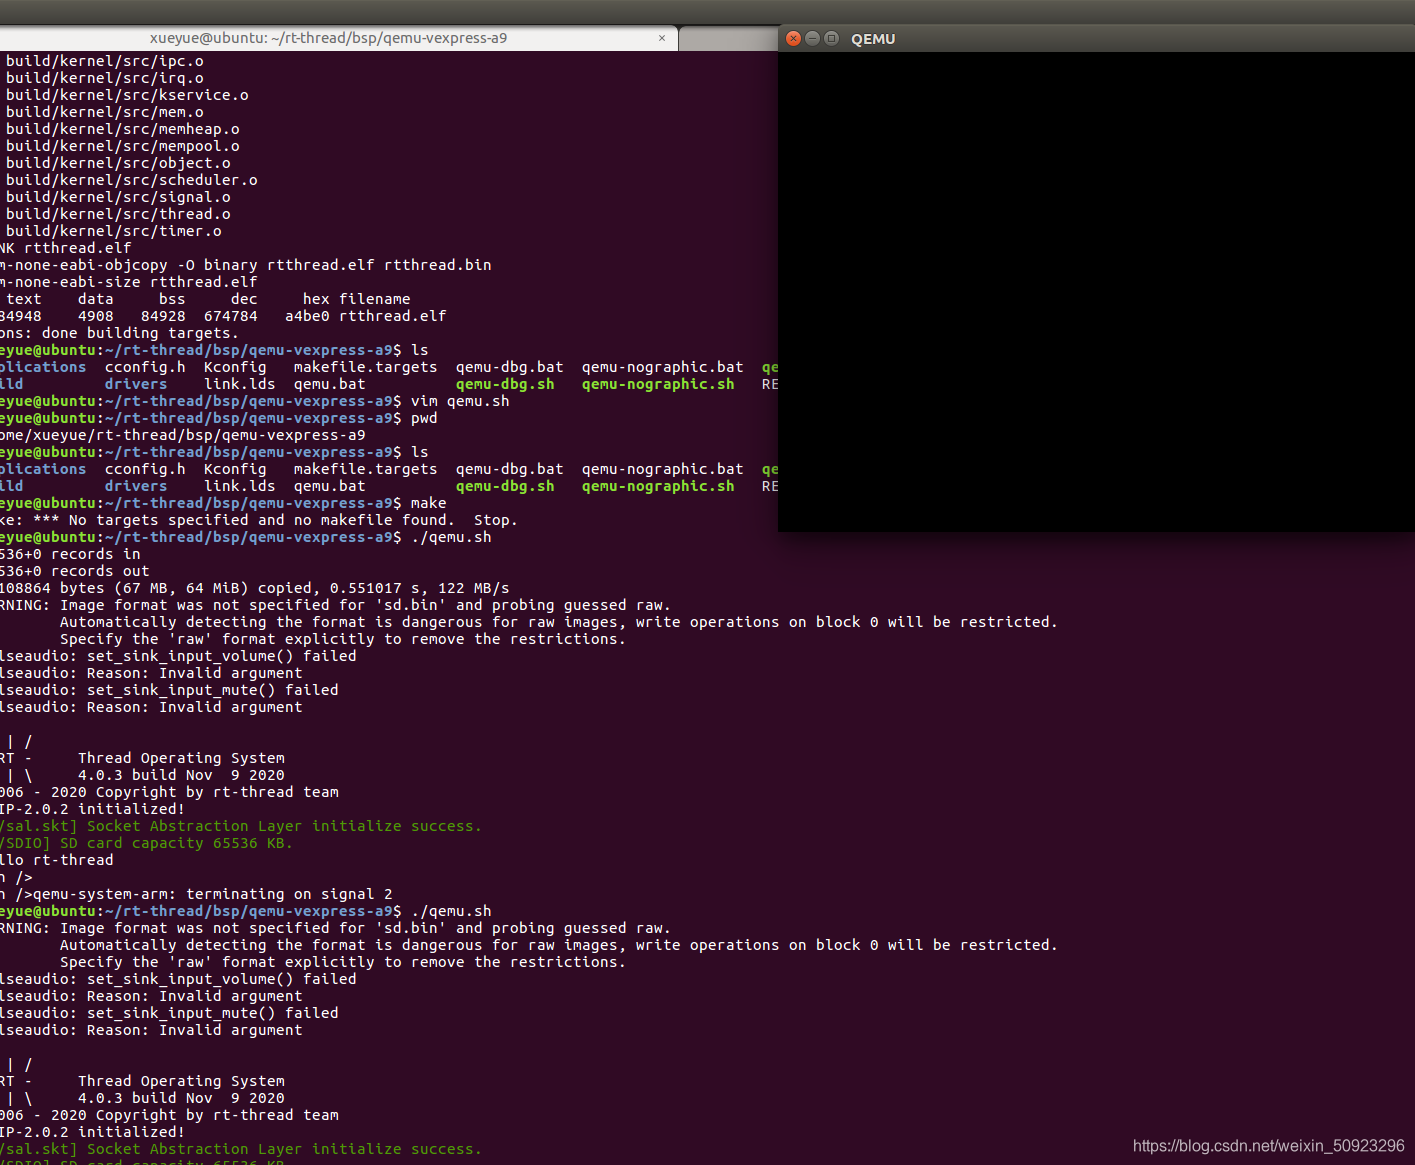
Task: Click the blue drivers directory name
Action: coord(135,384)
